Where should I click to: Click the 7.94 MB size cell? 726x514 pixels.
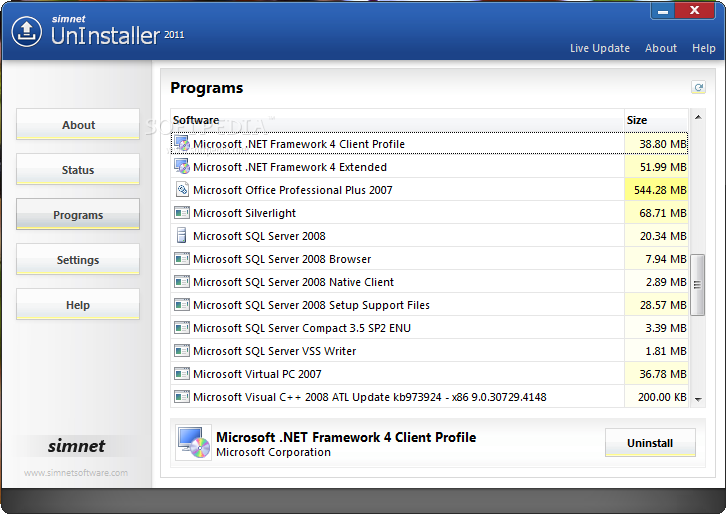pos(656,258)
